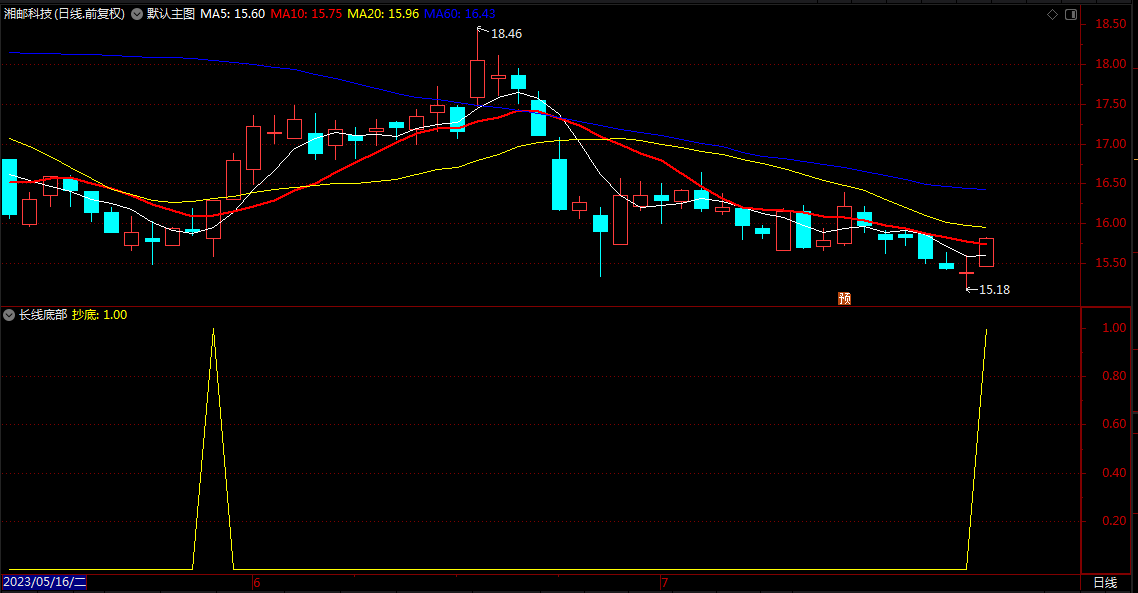Click the last red candlestick near 15.18
The height and width of the screenshot is (593, 1138).
click(x=986, y=252)
